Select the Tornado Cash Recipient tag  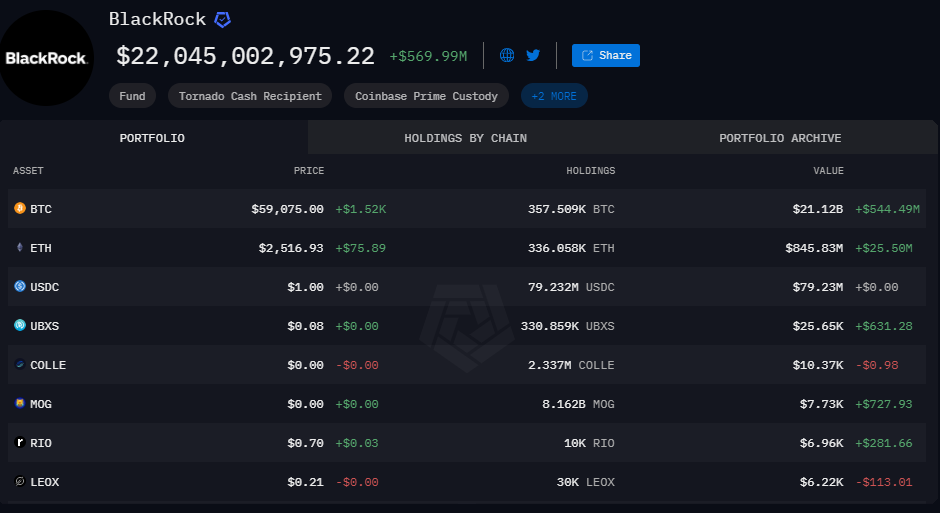coord(250,96)
